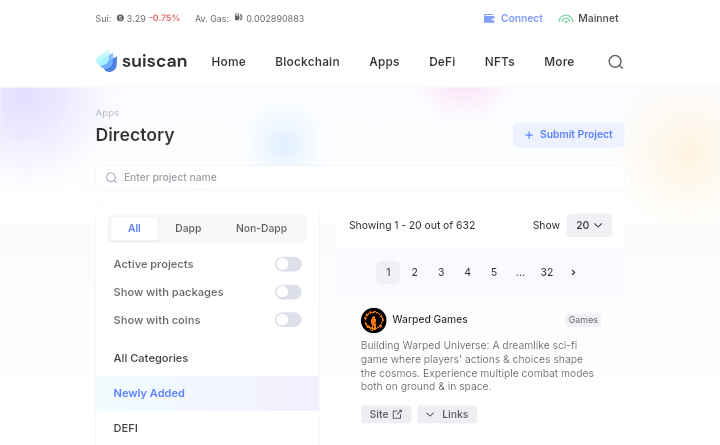Viewport: 720px width, 445px height.
Task: Turn on Show with packages switch
Action: pyautogui.click(x=288, y=292)
